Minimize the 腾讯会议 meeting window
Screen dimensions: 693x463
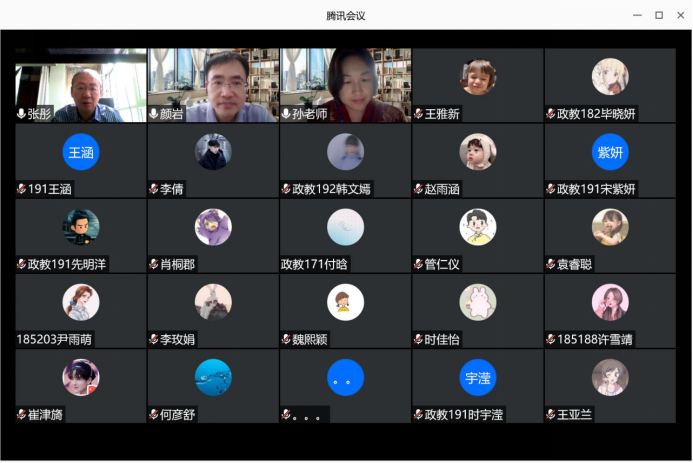click(637, 15)
